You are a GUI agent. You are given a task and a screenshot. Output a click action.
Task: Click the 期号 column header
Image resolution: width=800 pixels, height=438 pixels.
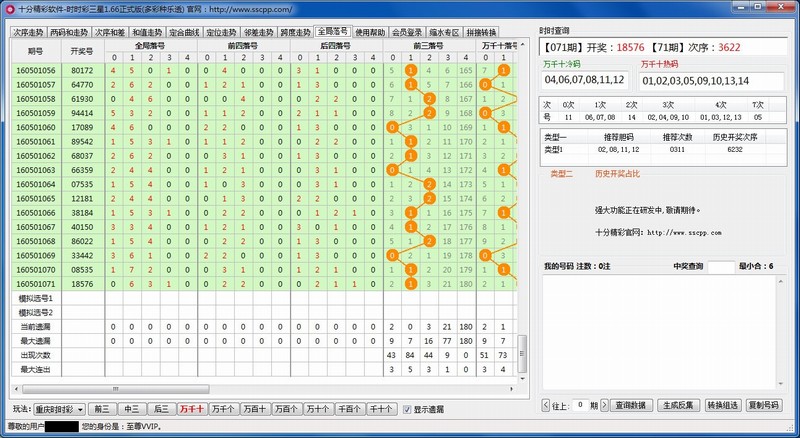[36, 51]
